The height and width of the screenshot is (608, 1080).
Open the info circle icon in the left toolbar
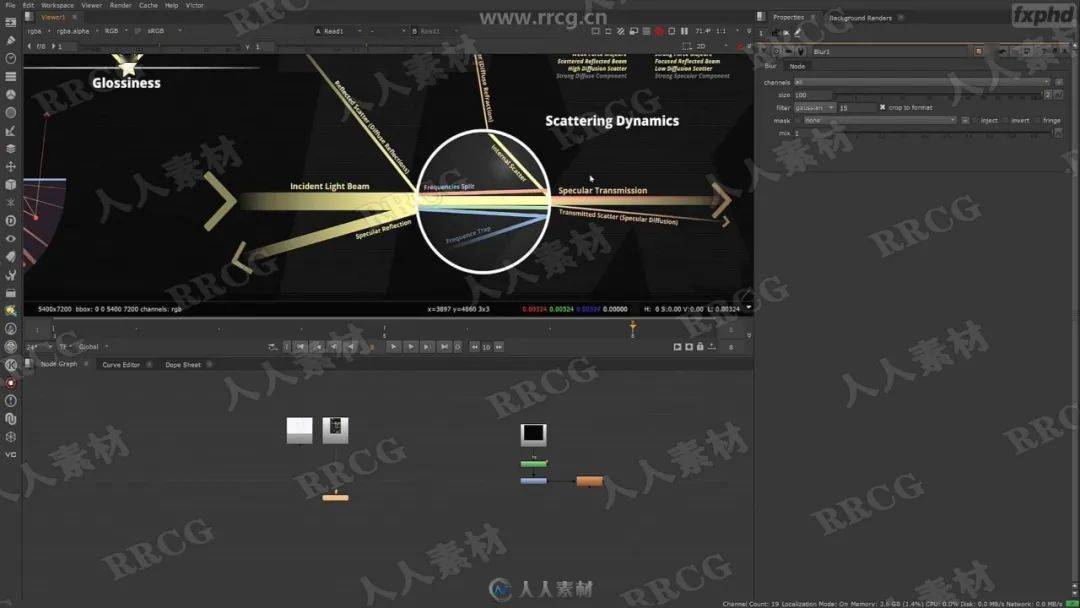[x=10, y=400]
